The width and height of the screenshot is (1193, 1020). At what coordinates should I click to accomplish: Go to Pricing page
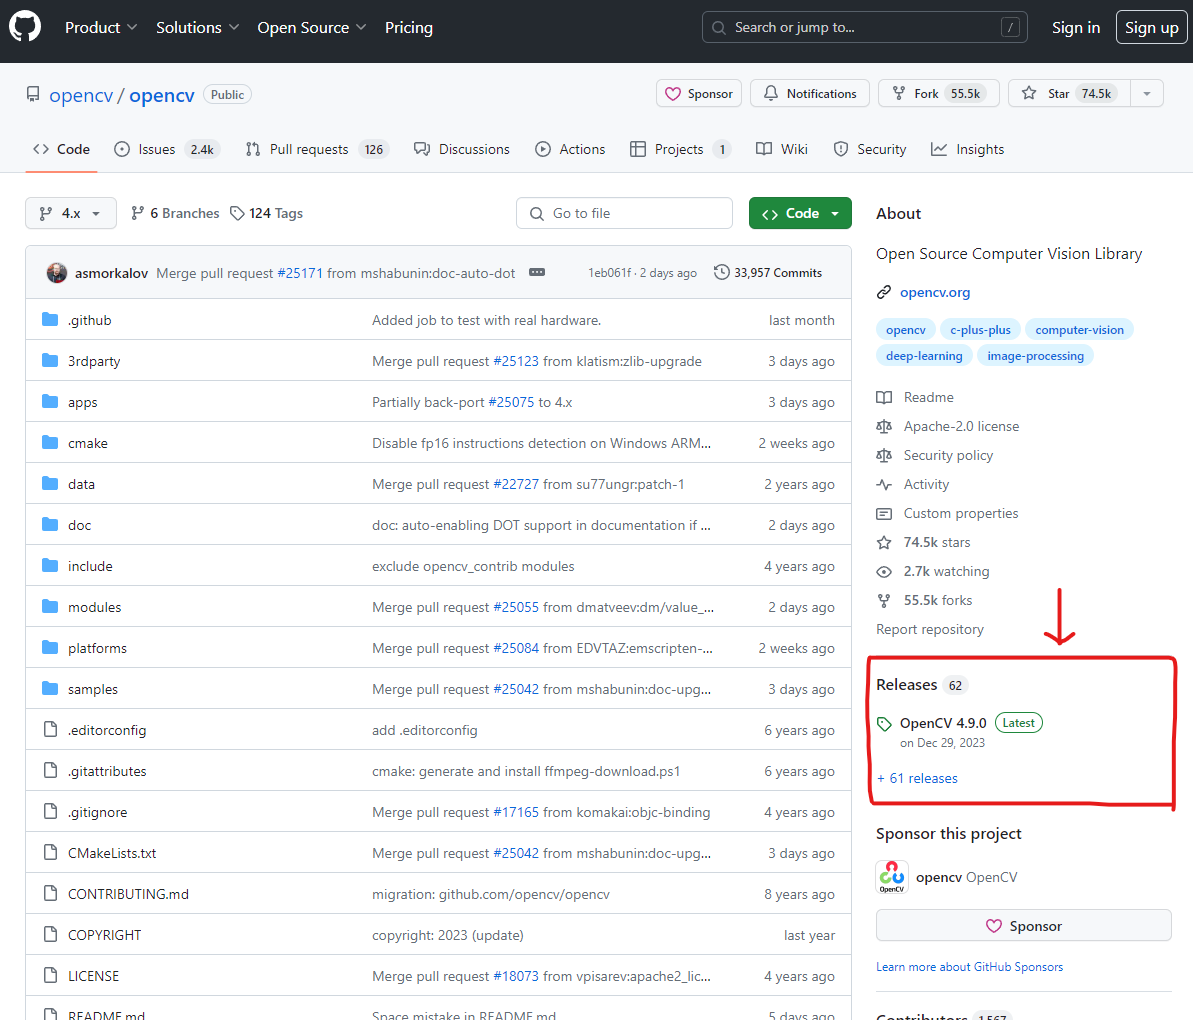click(409, 27)
